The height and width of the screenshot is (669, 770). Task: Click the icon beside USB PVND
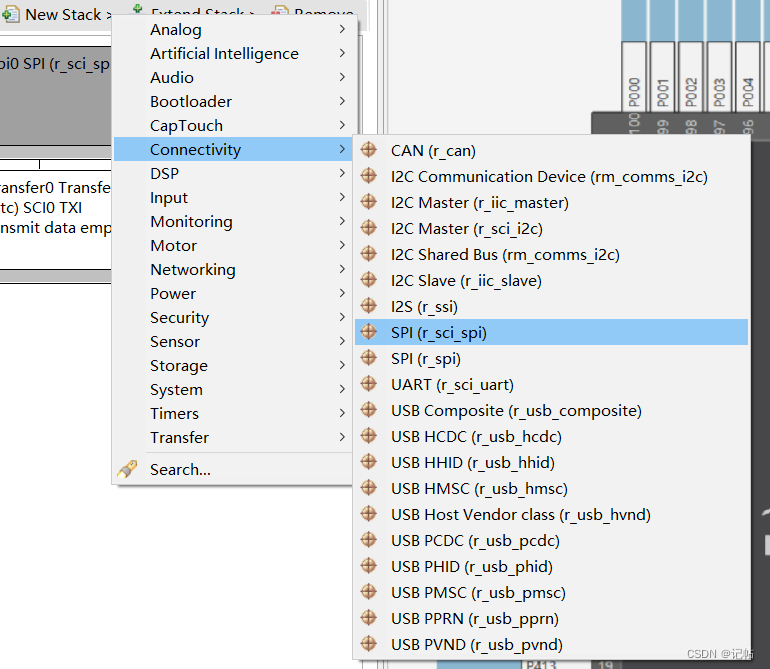point(368,643)
